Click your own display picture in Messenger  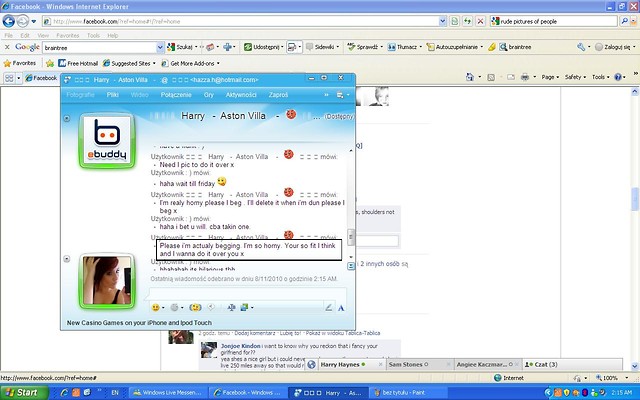(x=107, y=281)
